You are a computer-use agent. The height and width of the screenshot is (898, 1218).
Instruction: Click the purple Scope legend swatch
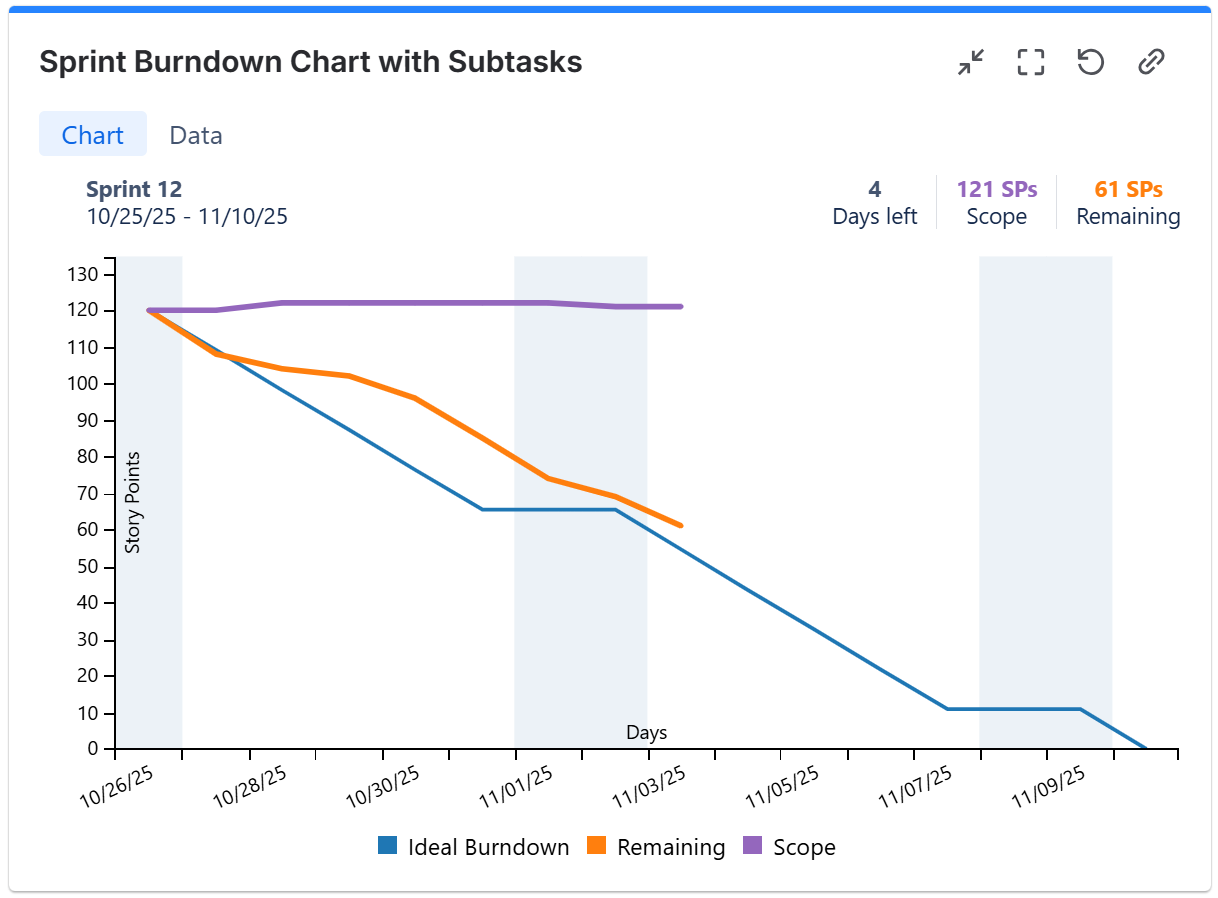tap(753, 847)
